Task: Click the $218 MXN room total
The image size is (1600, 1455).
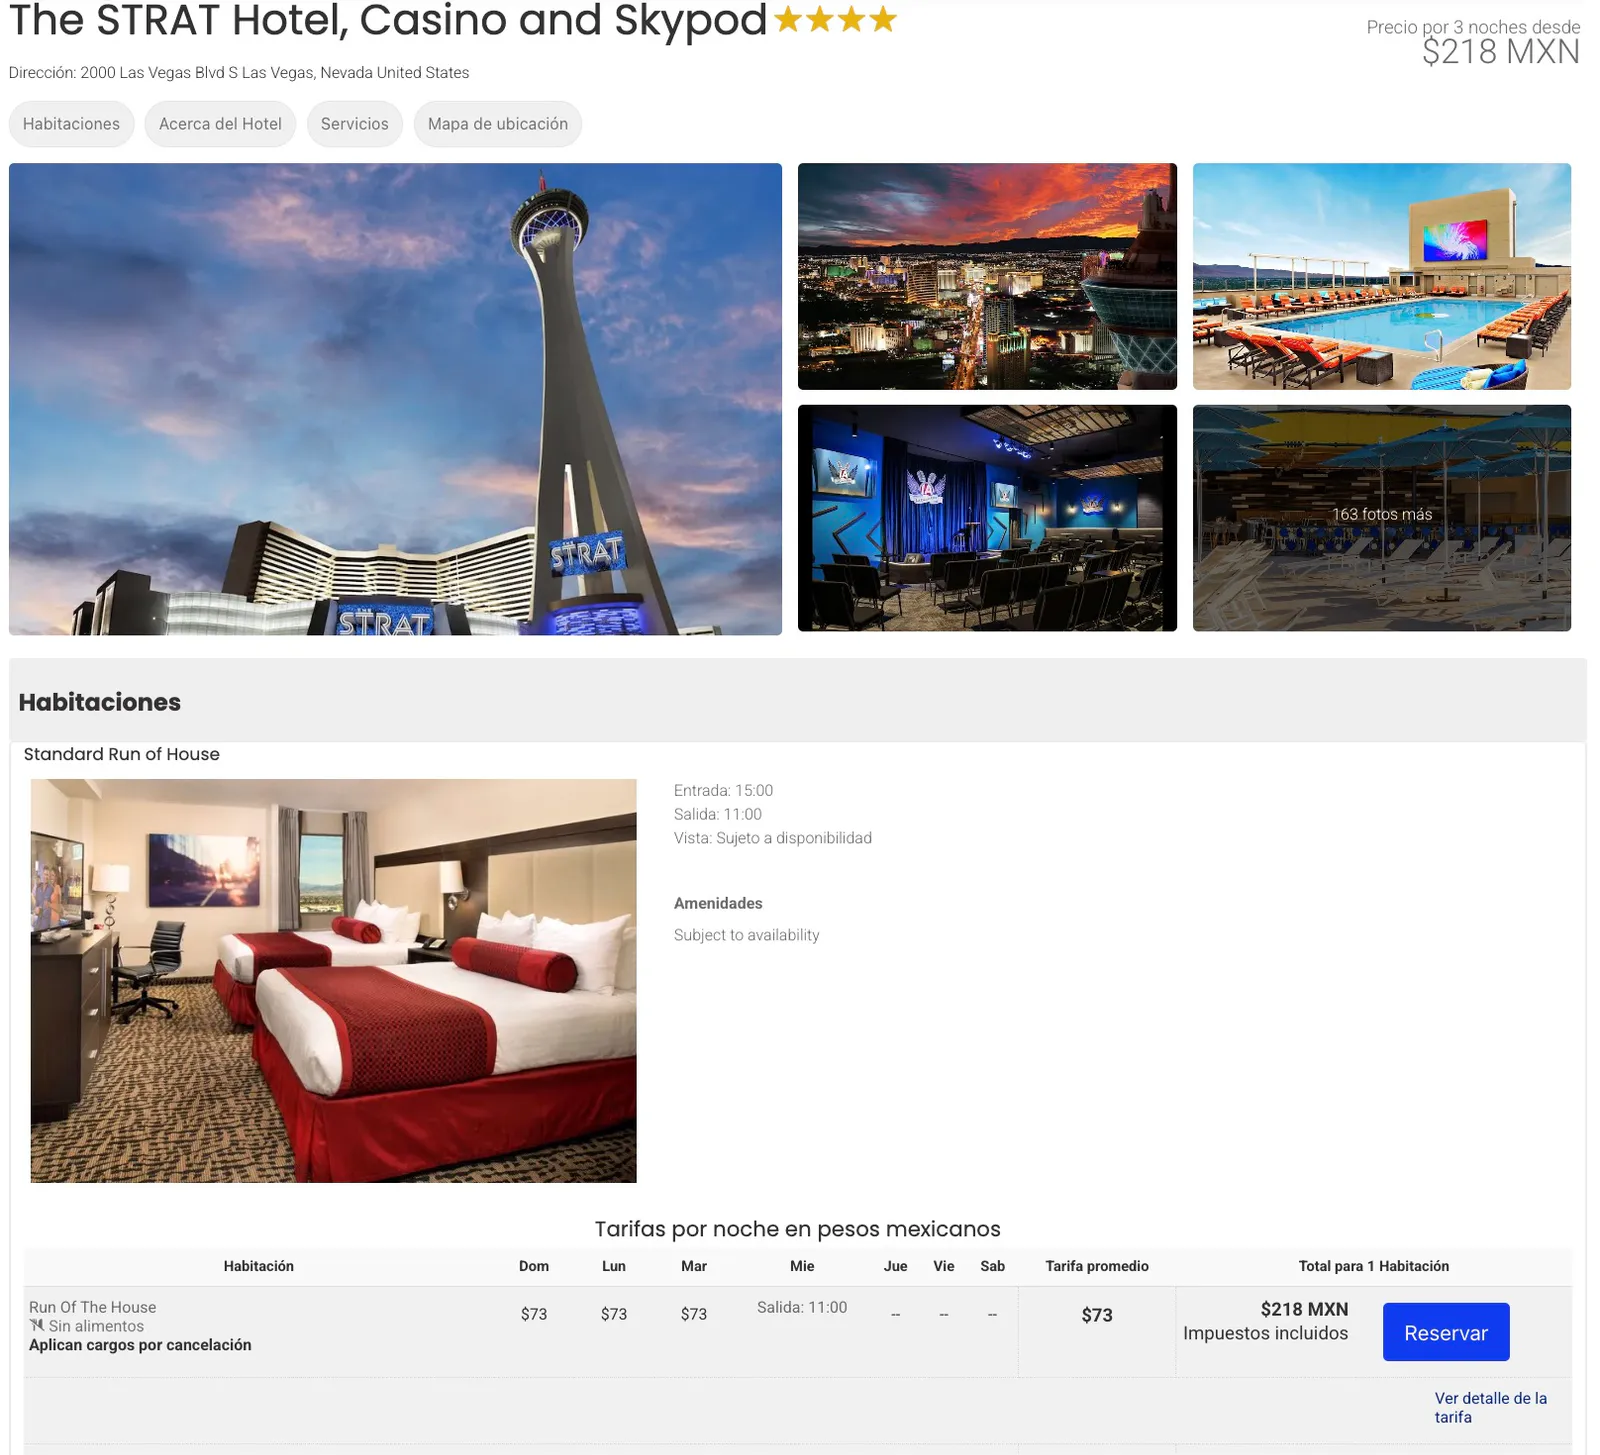Action: click(1304, 1309)
